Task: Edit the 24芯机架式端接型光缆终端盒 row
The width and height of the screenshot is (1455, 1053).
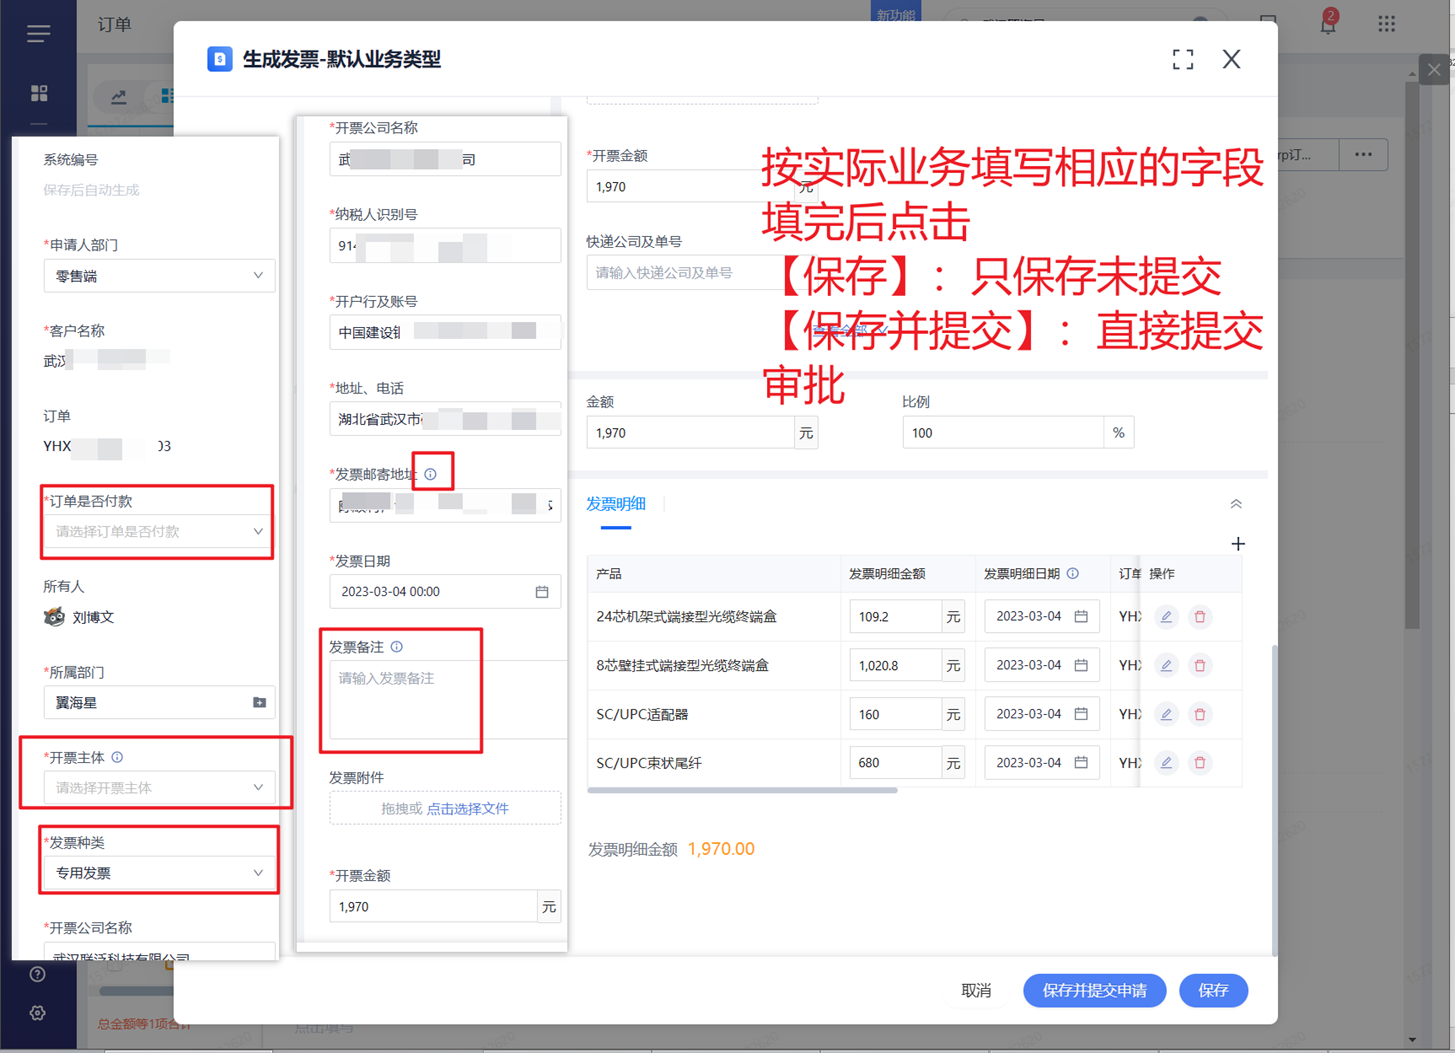Action: 1166,617
